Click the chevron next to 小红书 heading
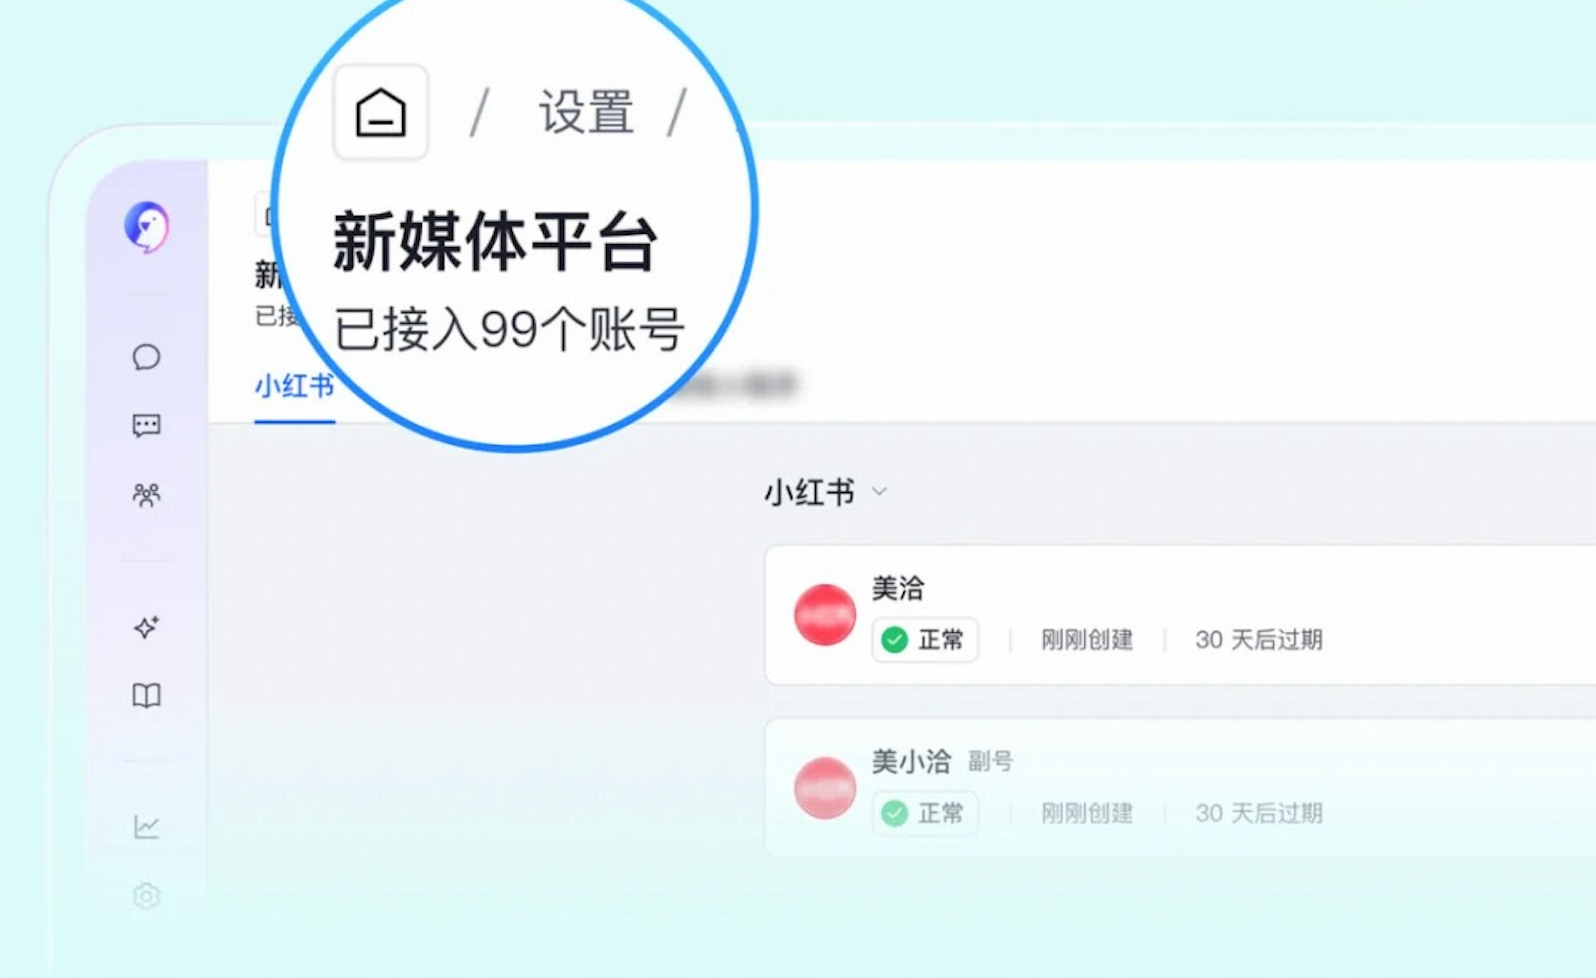 click(879, 491)
